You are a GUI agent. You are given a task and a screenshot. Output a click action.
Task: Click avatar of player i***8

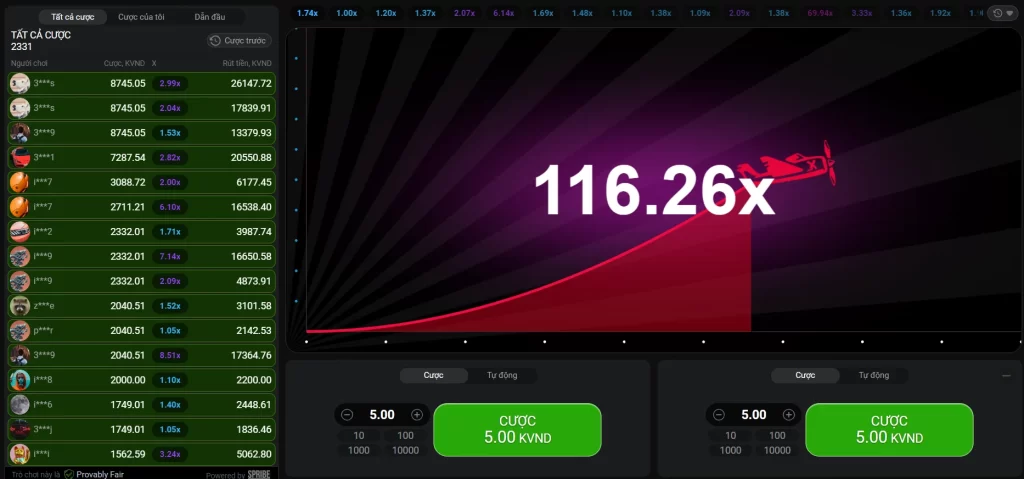tap(20, 380)
